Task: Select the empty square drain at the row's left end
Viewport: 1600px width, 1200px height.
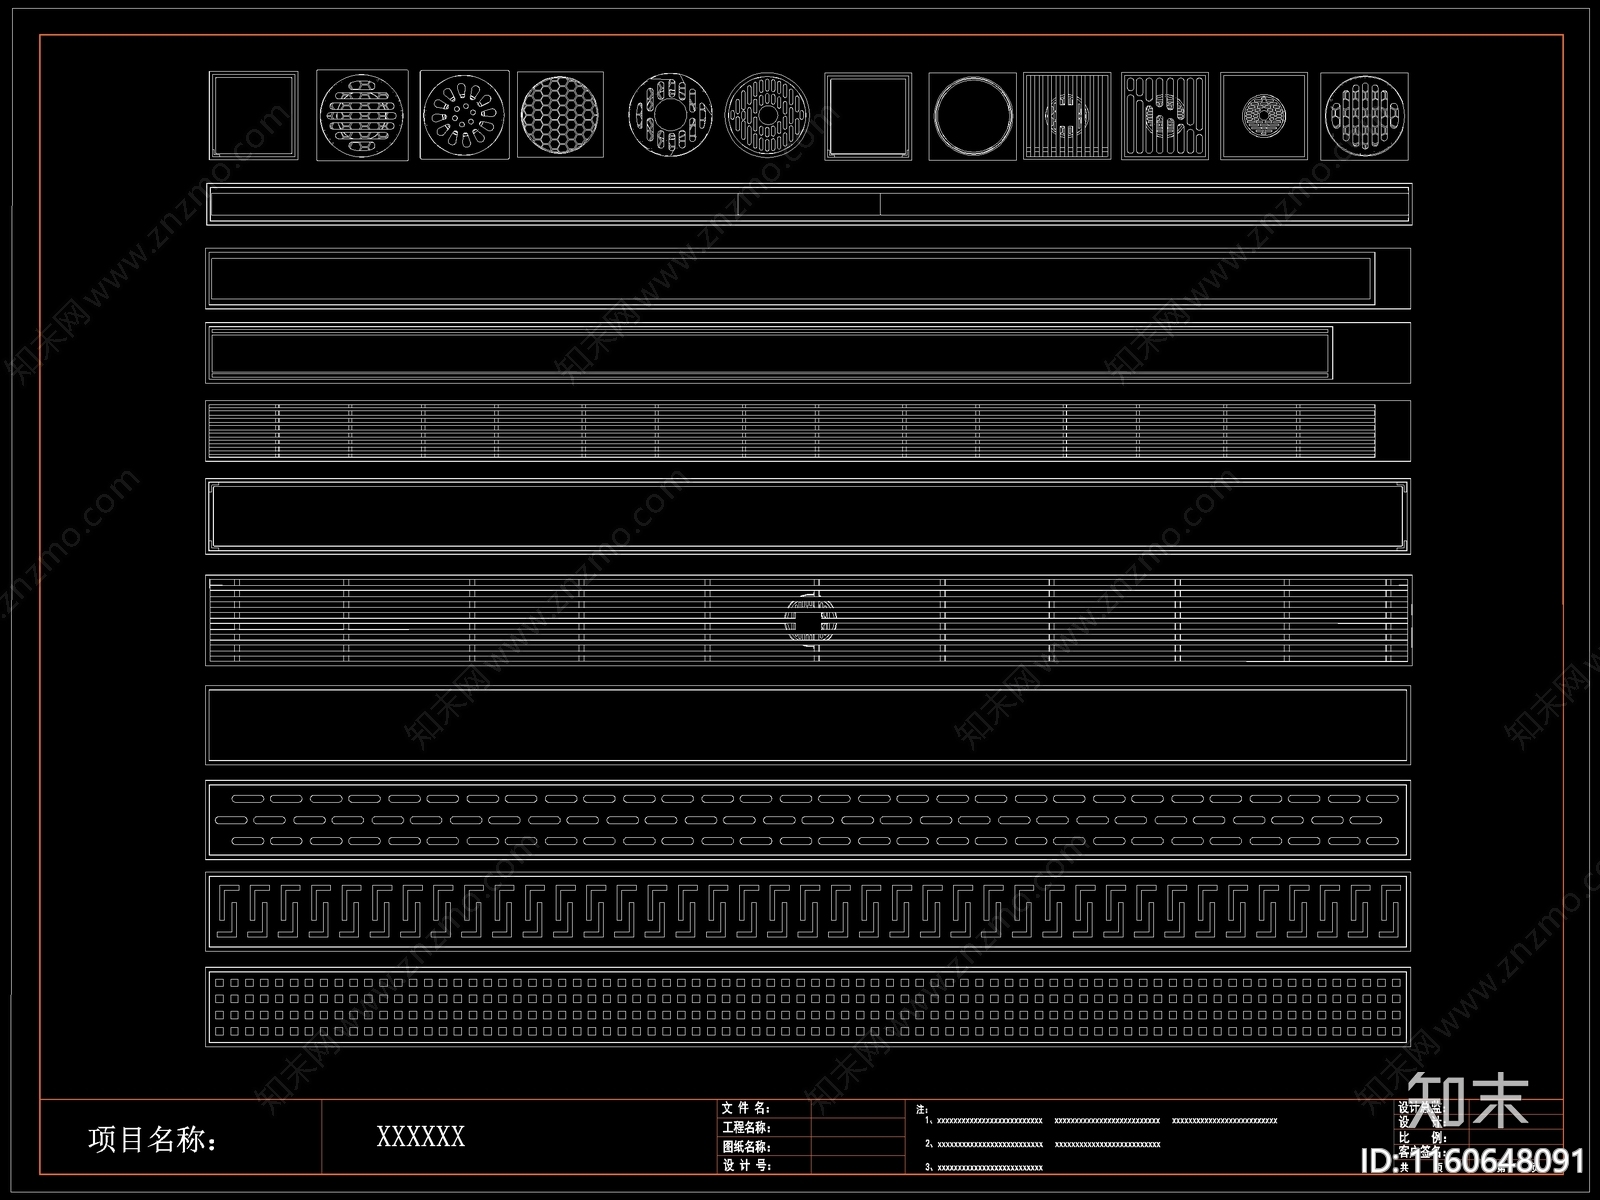Action: click(x=253, y=115)
